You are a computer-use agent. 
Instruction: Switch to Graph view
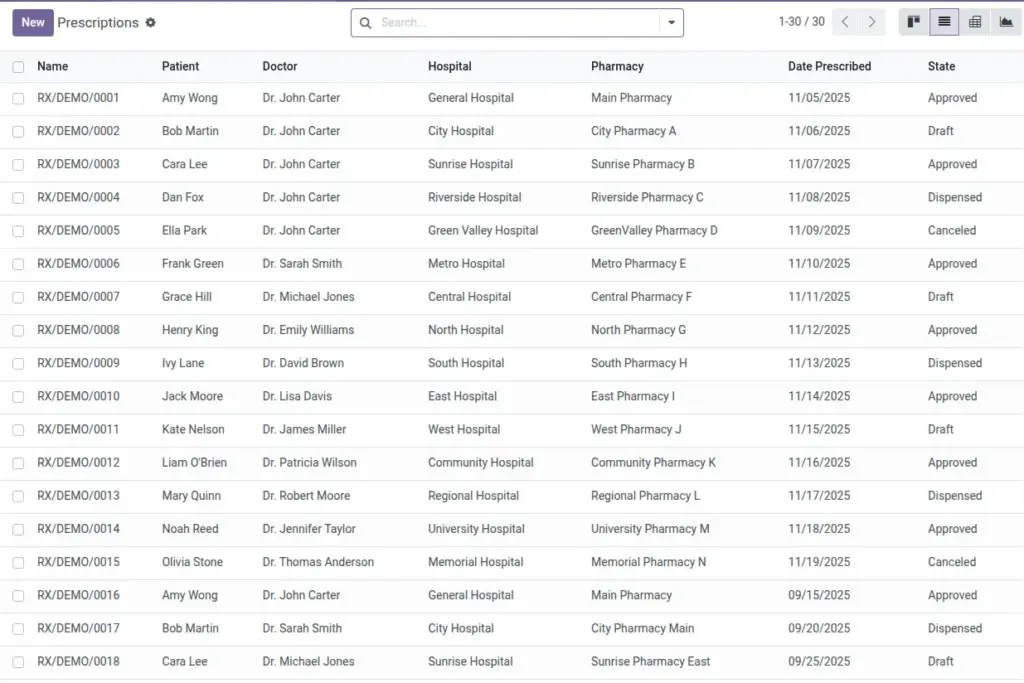(x=1006, y=22)
